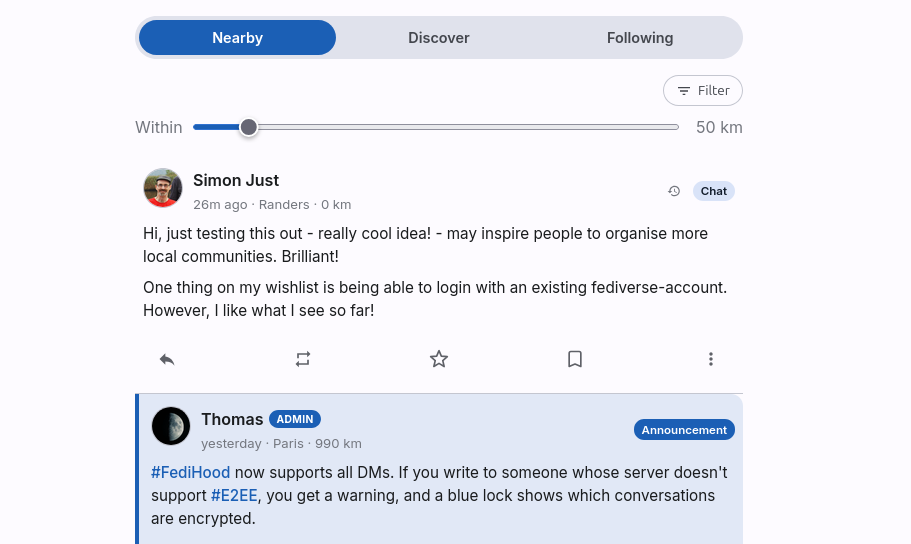This screenshot has height=544, width=911.
Task: Bookmark Simon Just's post
Action: point(575,359)
